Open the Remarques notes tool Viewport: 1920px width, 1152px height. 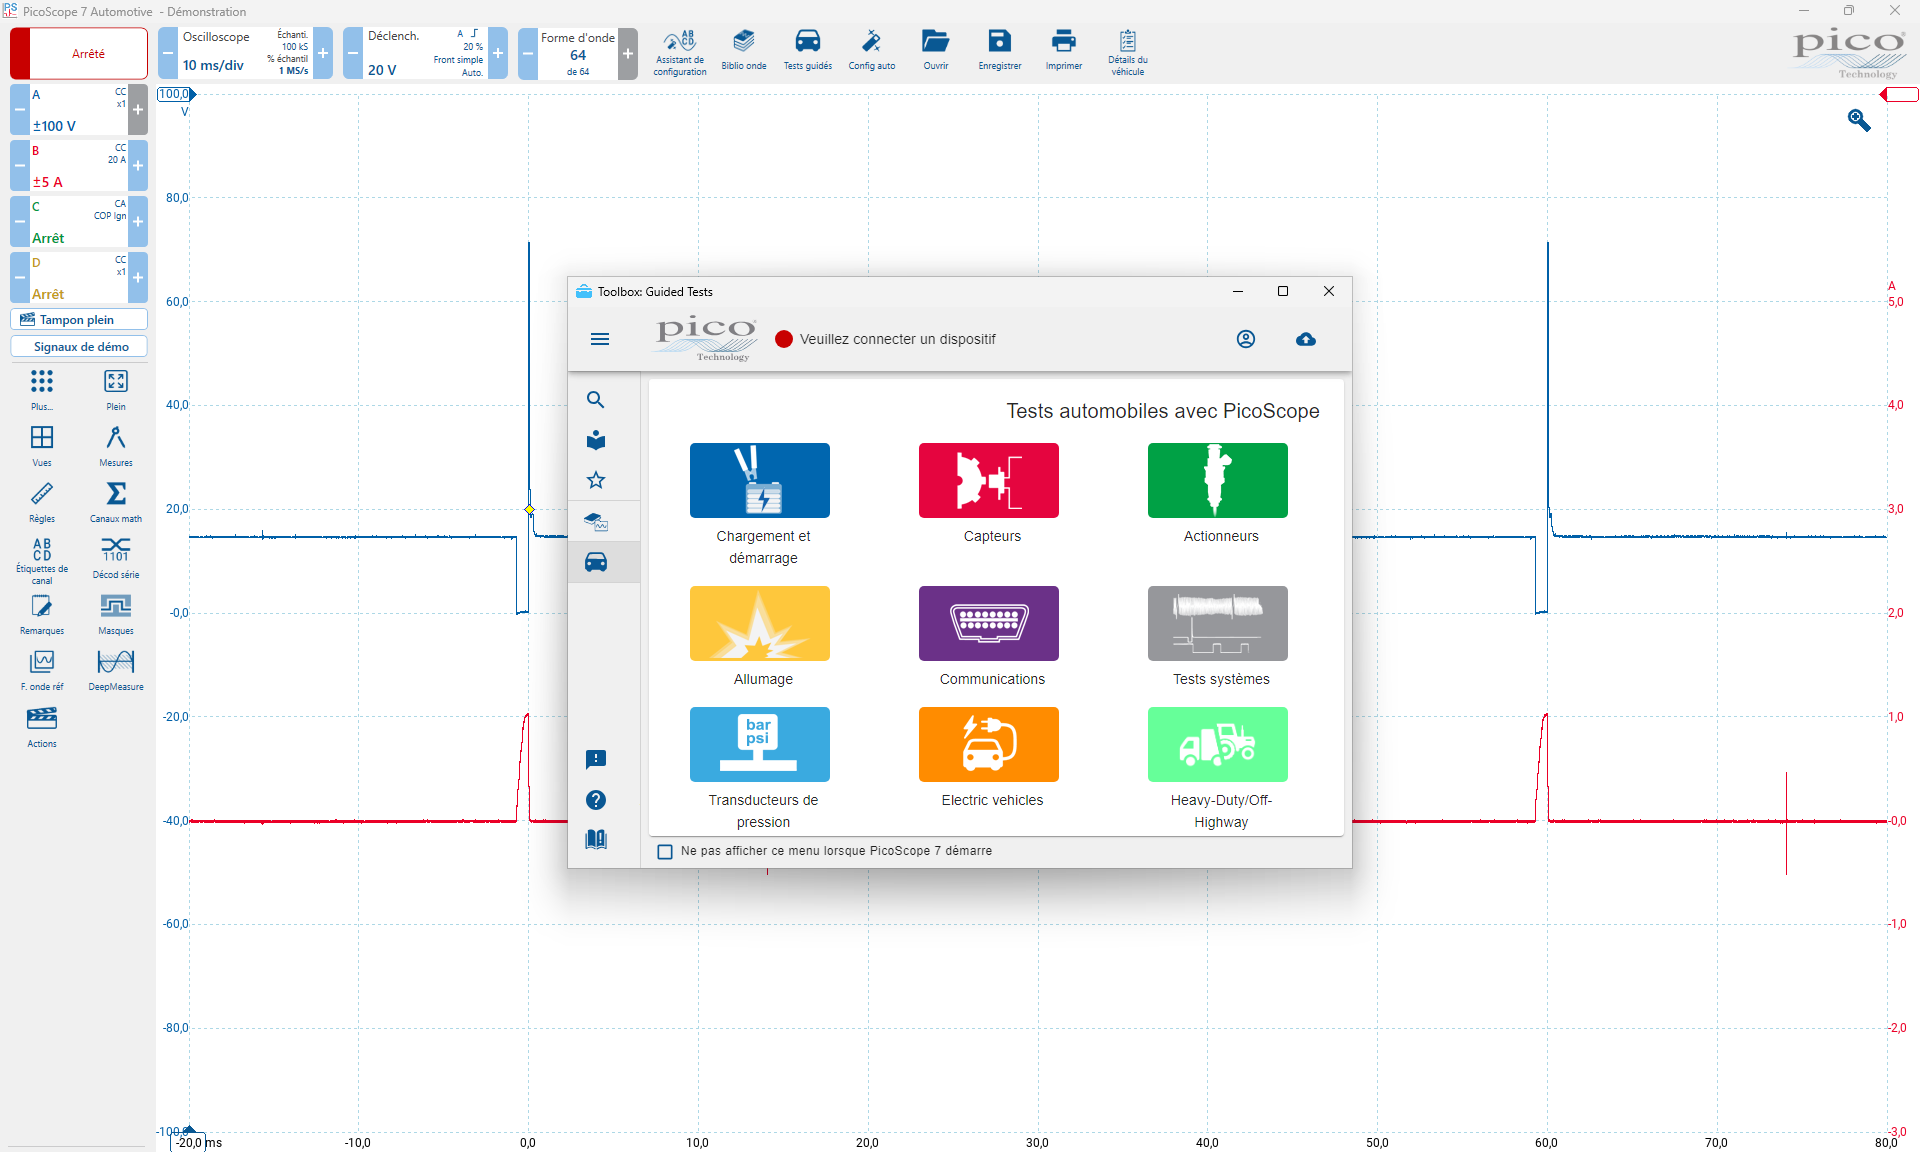(x=42, y=613)
